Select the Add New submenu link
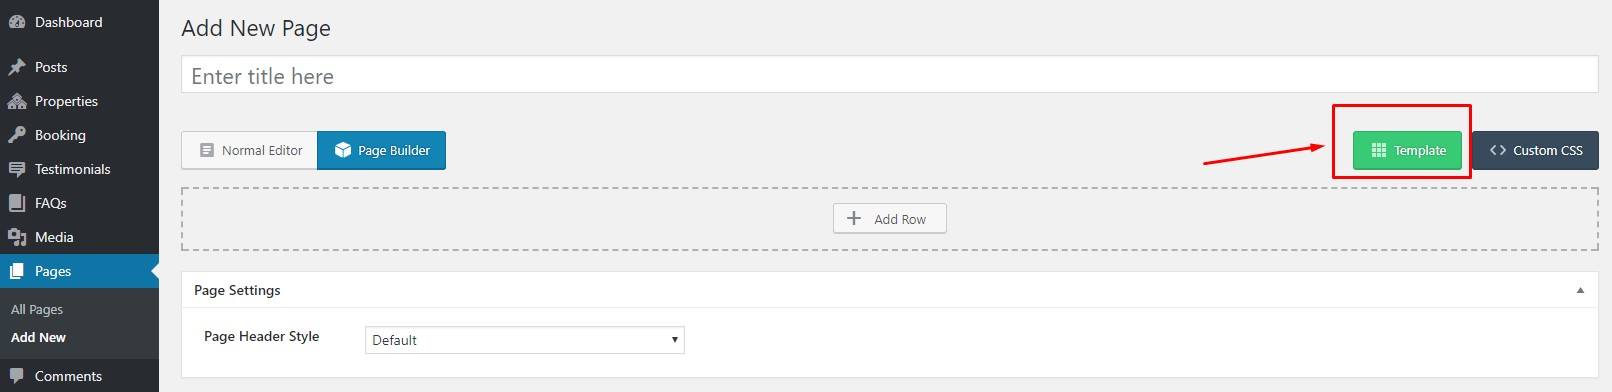This screenshot has height=392, width=1612. click(38, 337)
